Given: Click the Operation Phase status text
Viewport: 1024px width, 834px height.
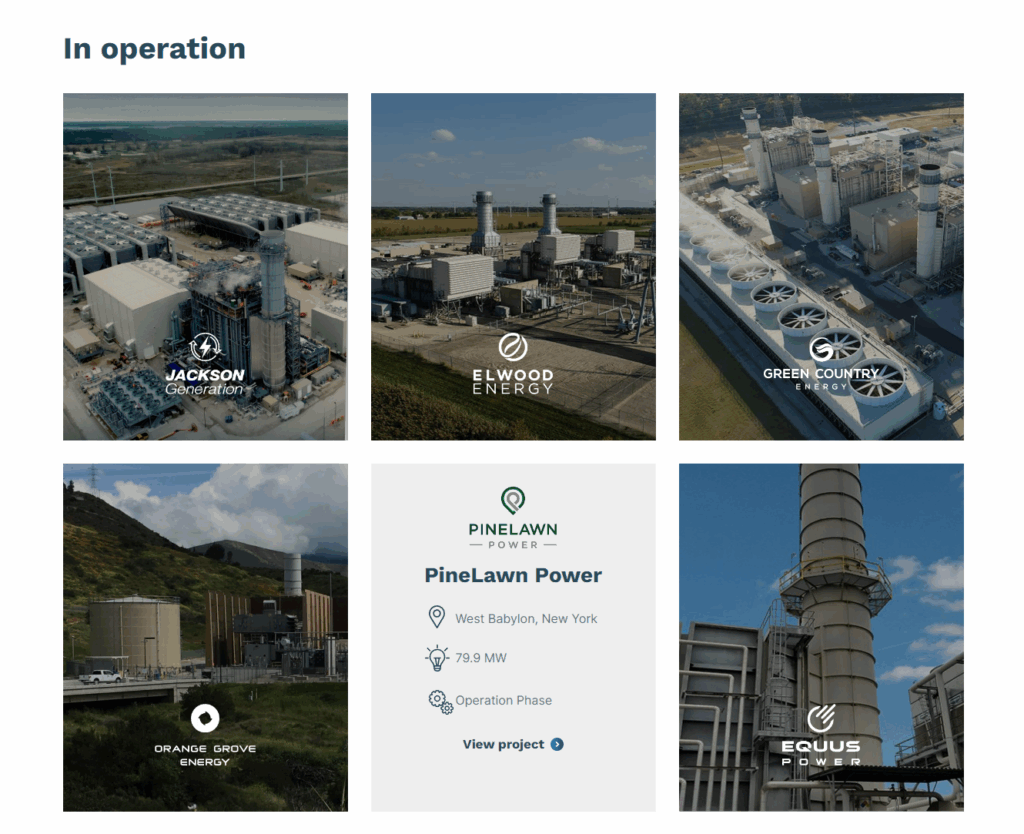Looking at the screenshot, I should 503,701.
